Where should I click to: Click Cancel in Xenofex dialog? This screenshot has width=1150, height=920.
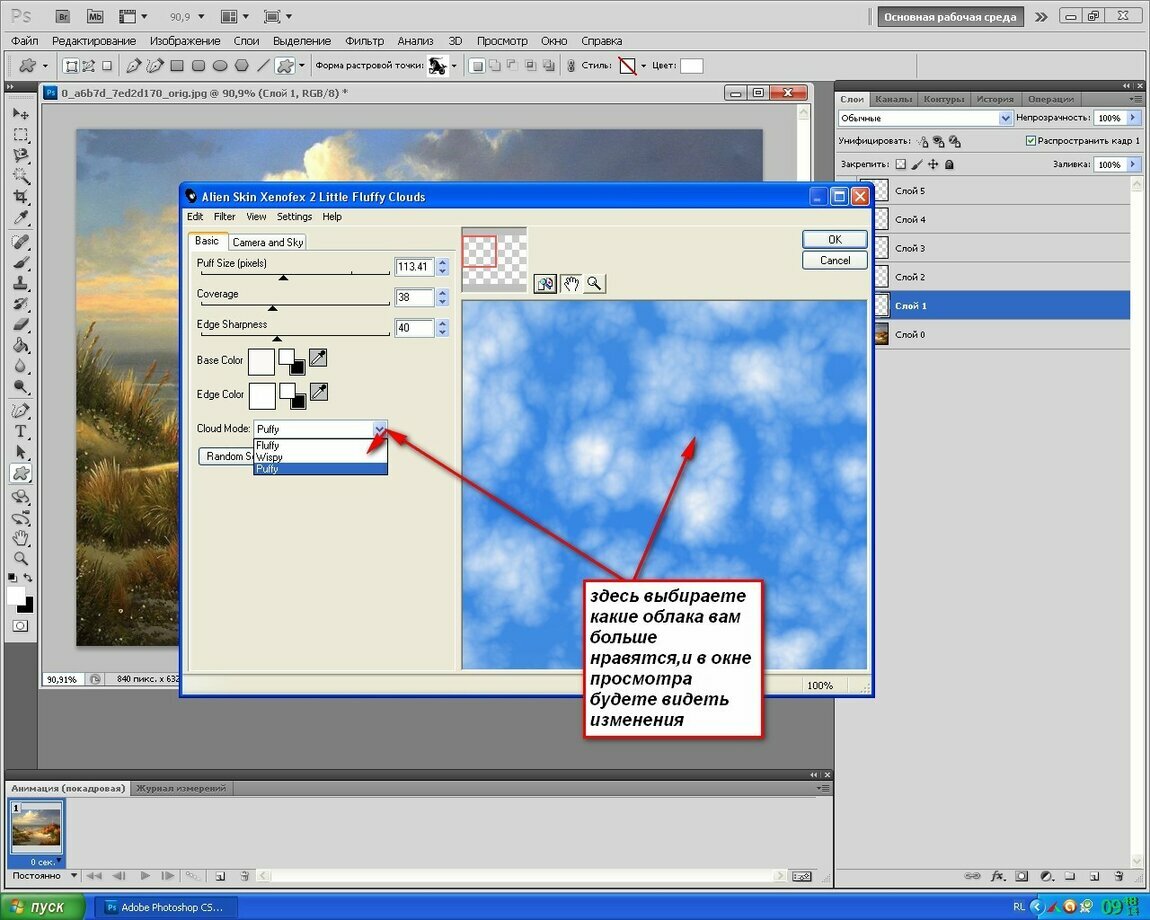(835, 260)
